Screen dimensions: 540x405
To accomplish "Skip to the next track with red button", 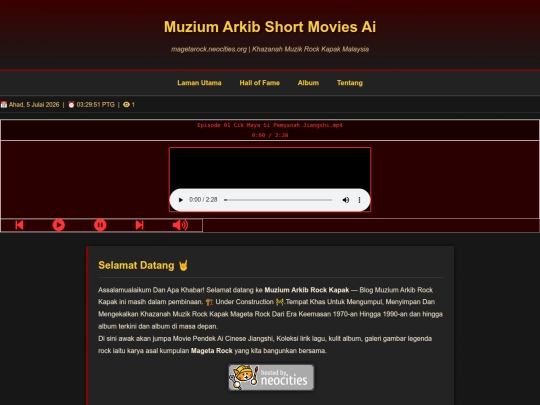I will click(x=139, y=225).
